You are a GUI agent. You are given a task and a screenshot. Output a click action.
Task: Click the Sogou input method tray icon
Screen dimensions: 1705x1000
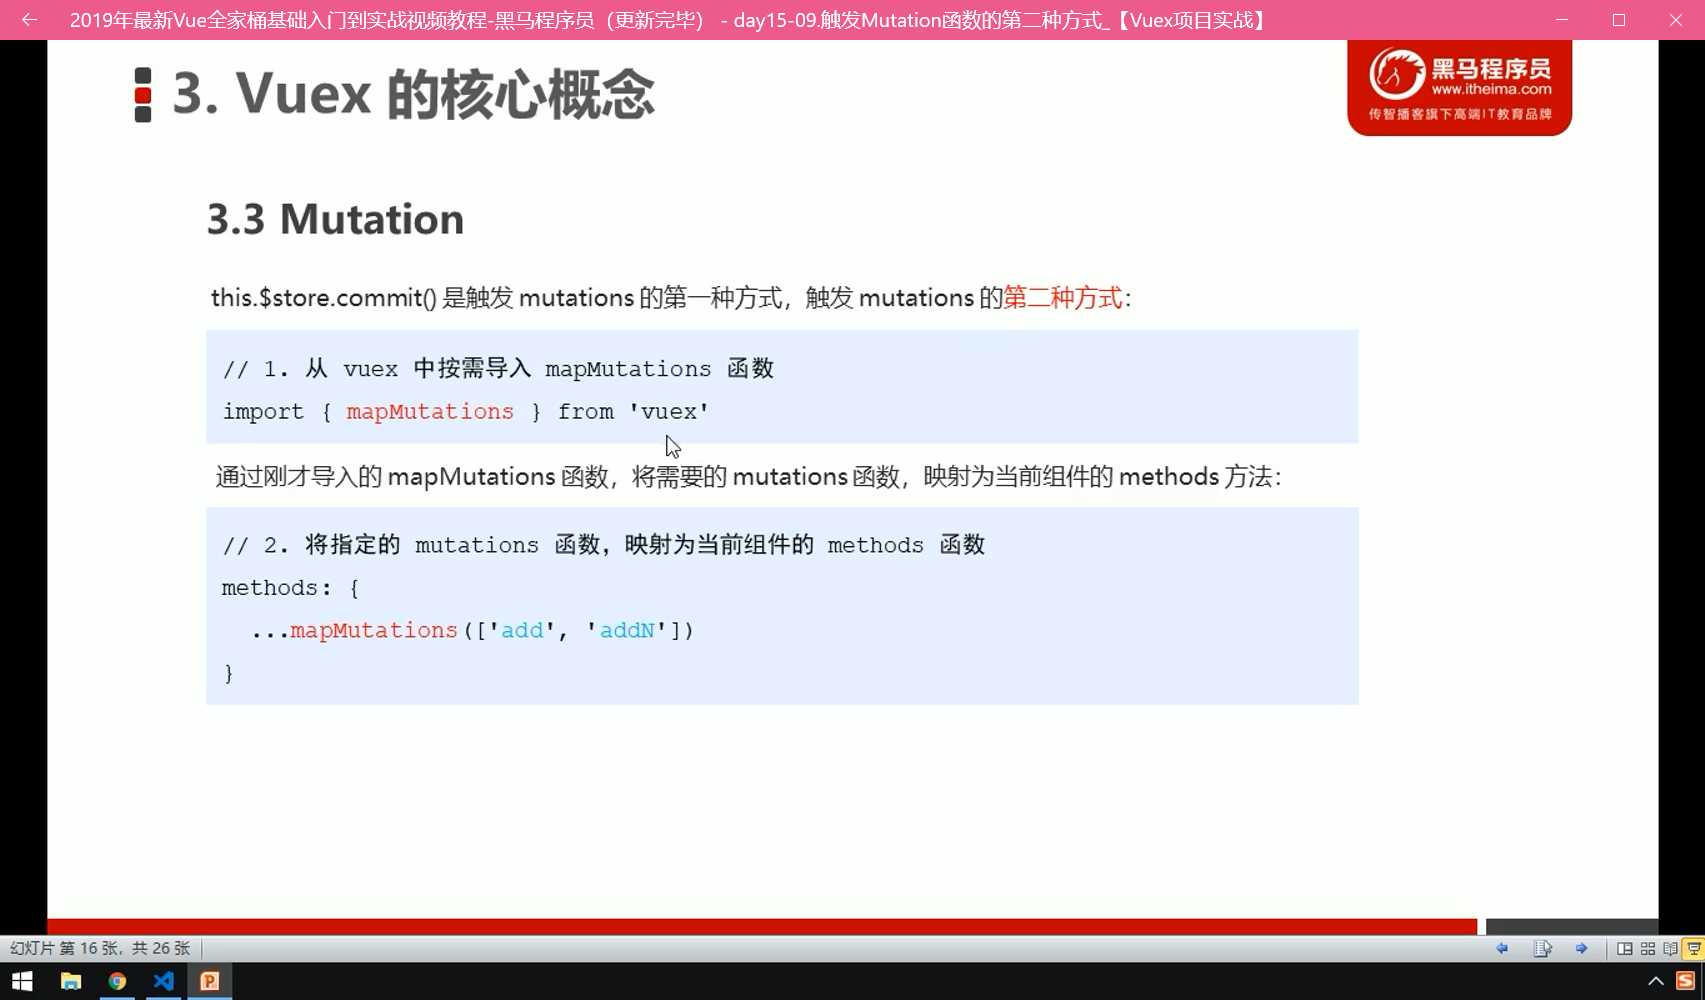coord(1686,981)
